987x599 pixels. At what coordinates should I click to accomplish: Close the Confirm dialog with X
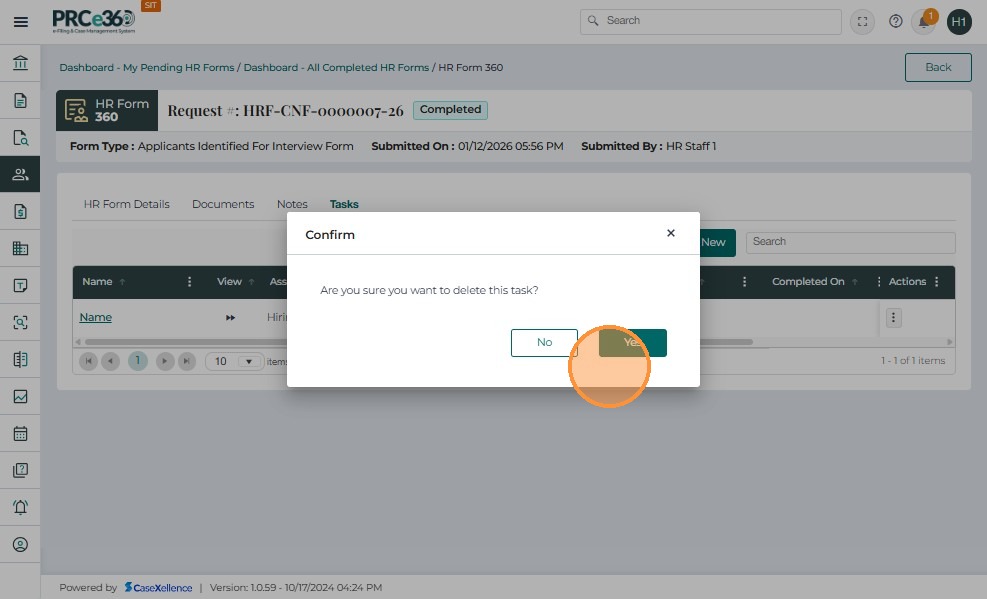670,233
